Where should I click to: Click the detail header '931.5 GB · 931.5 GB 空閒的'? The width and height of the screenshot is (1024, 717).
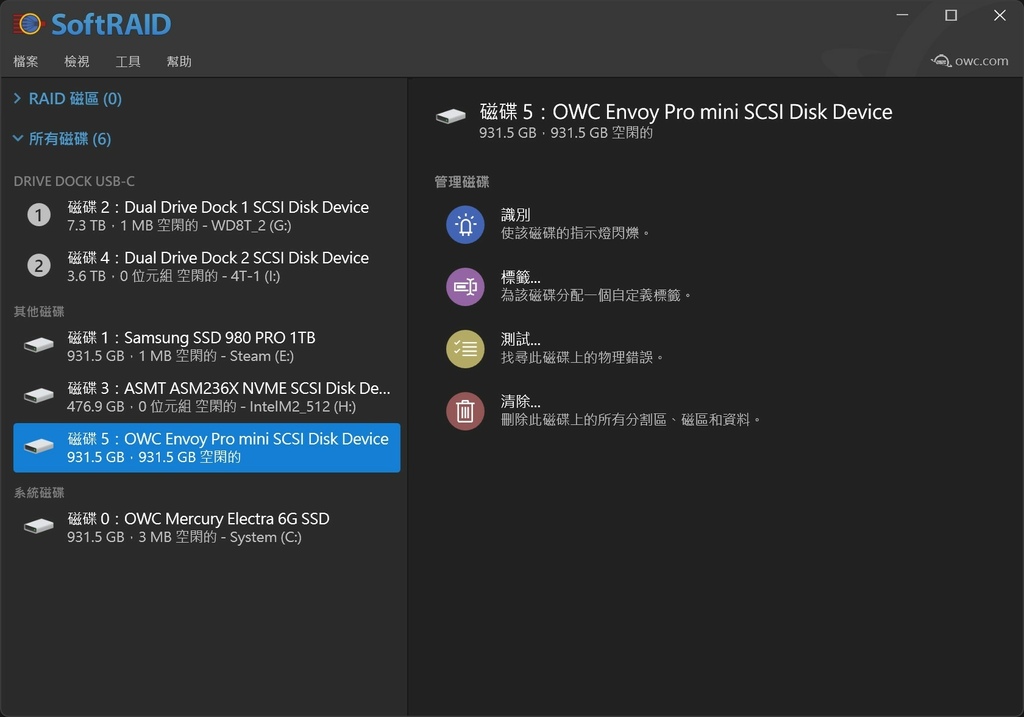pyautogui.click(x=566, y=133)
